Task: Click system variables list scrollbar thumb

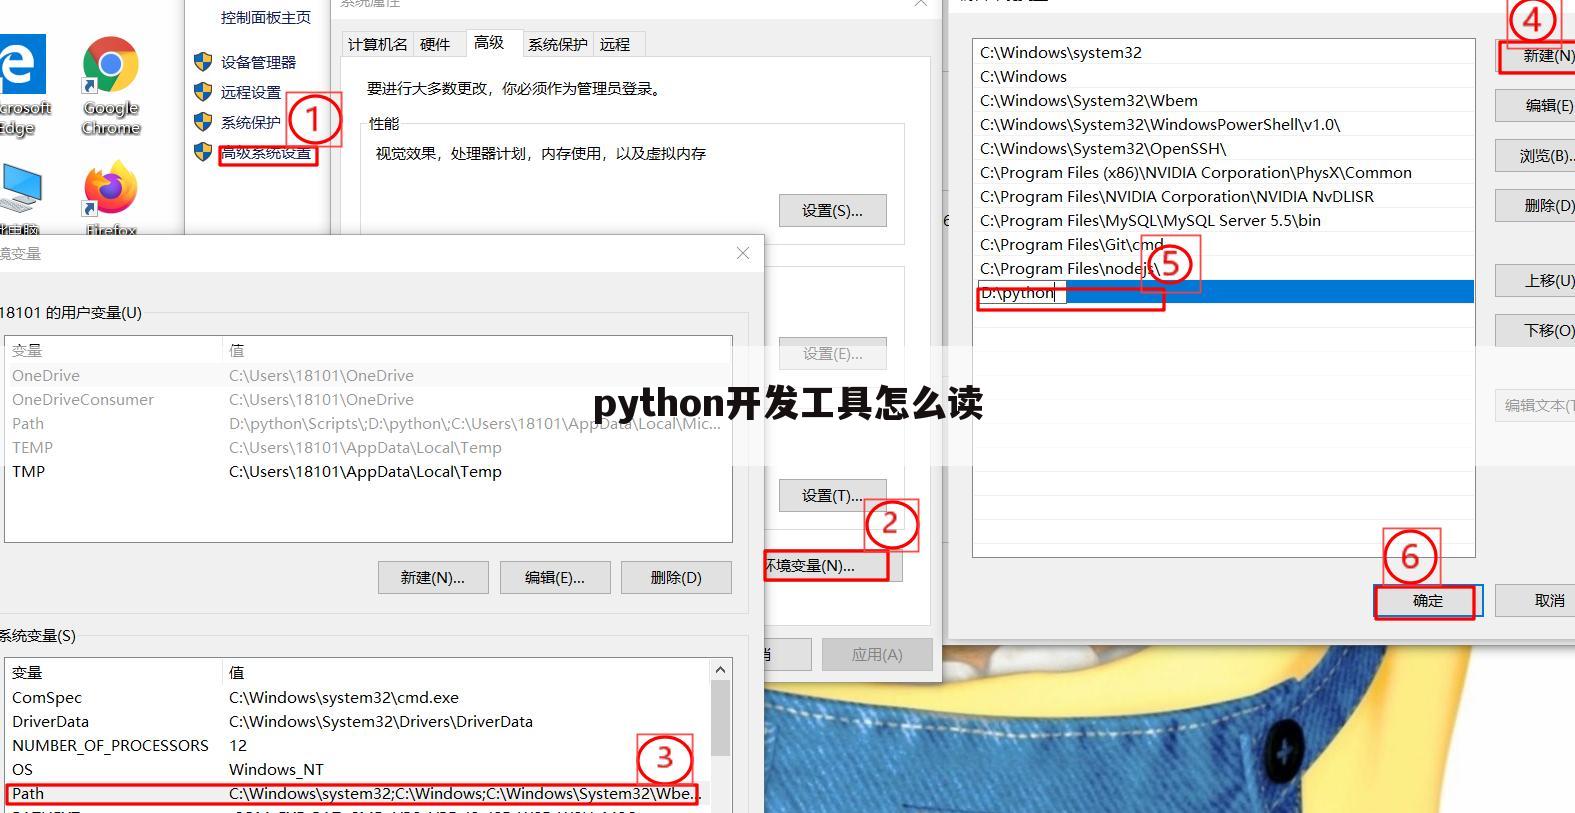Action: click(721, 718)
